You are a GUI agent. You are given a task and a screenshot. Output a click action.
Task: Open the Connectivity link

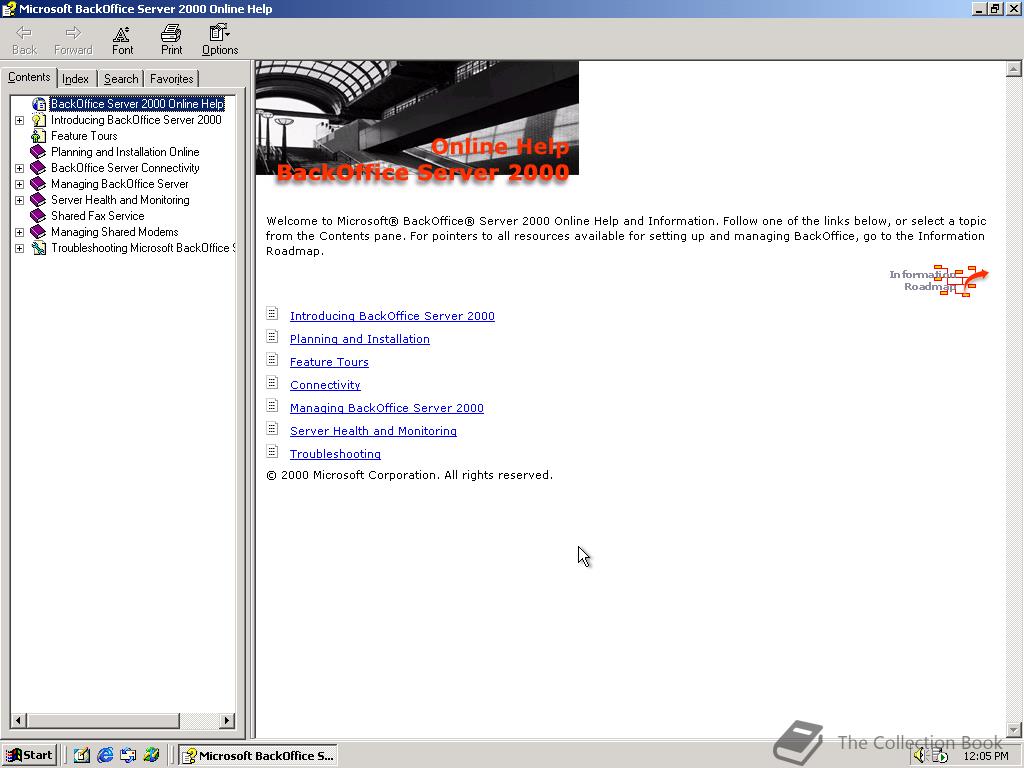coord(325,385)
